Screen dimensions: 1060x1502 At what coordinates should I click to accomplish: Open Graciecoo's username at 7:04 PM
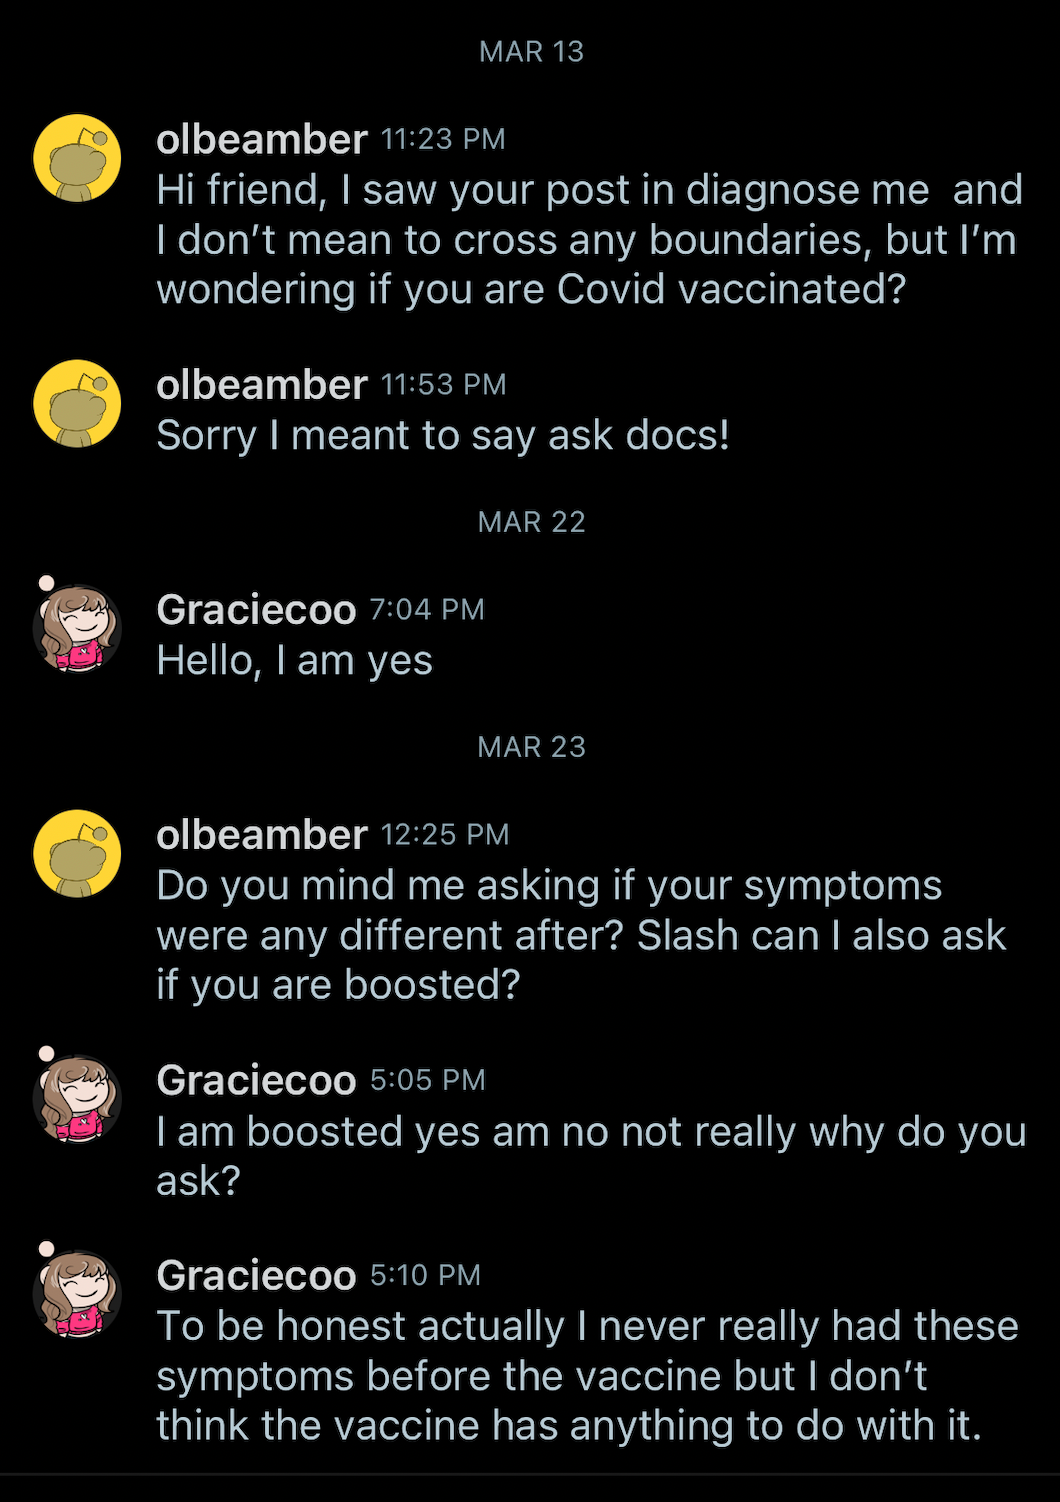click(256, 610)
